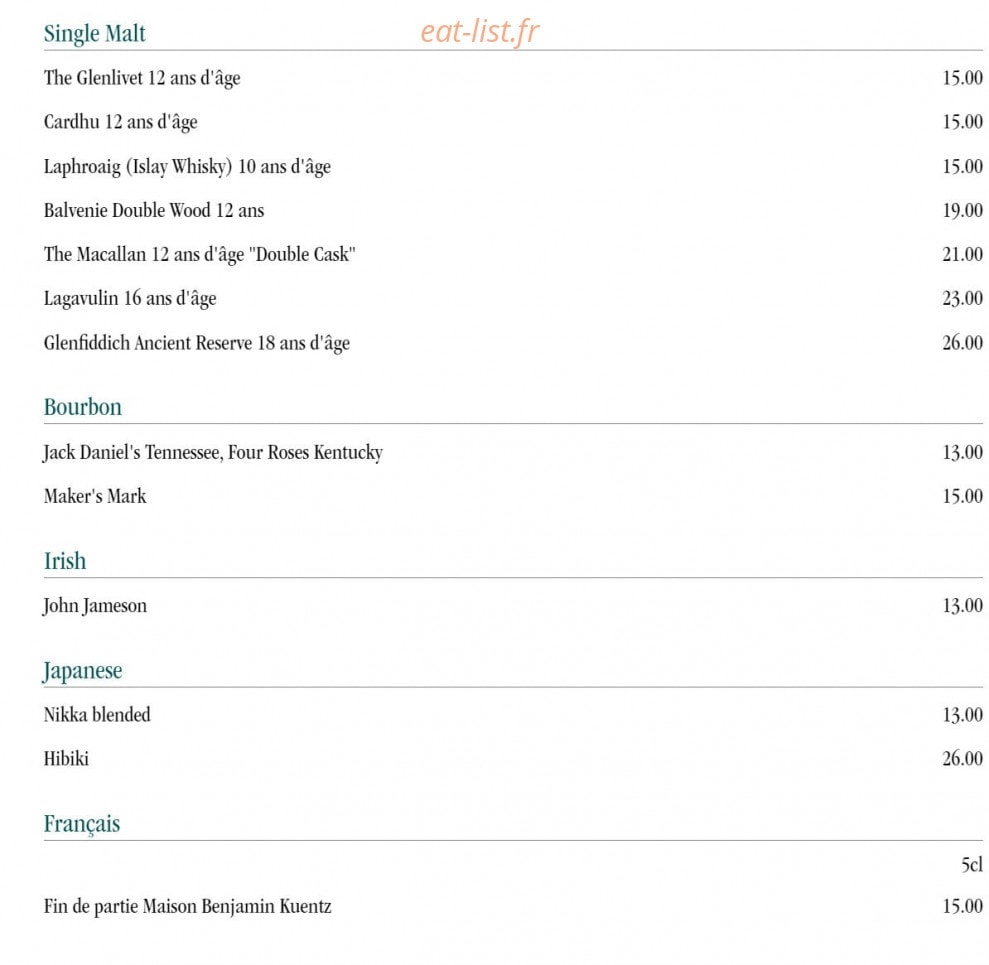Click the eat-list.fr watermark link

point(479,32)
